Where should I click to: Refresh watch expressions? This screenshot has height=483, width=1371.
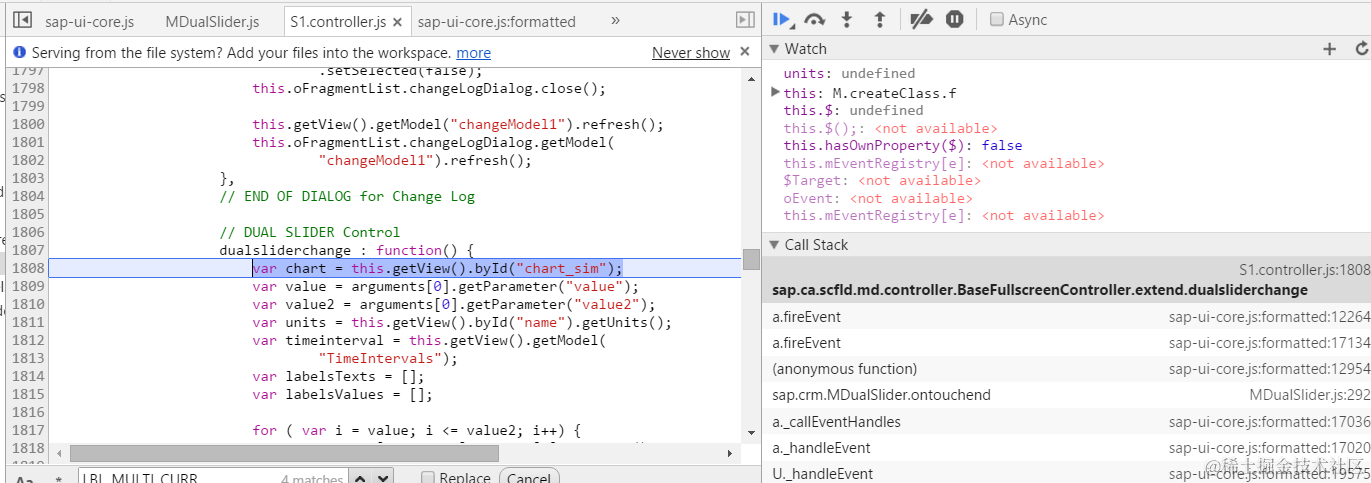tap(1361, 48)
